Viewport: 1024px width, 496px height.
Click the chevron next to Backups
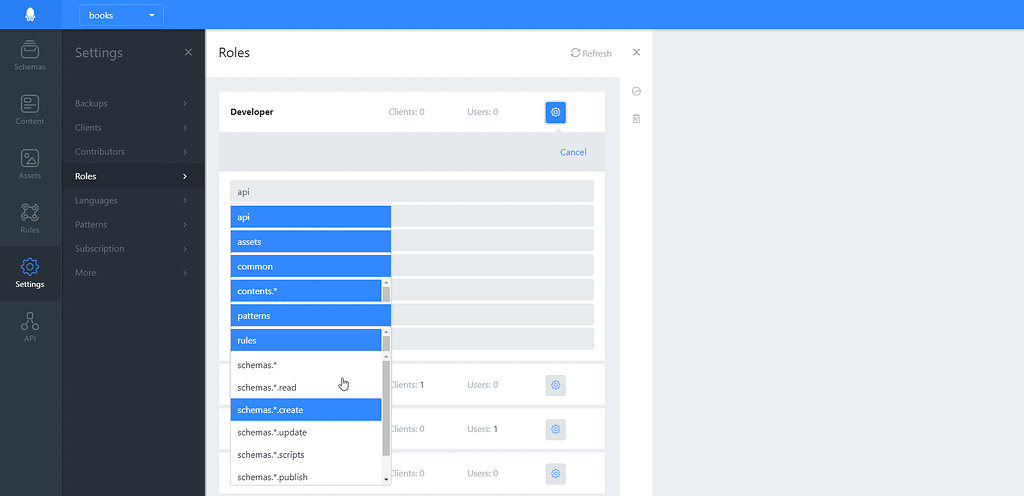pos(185,103)
